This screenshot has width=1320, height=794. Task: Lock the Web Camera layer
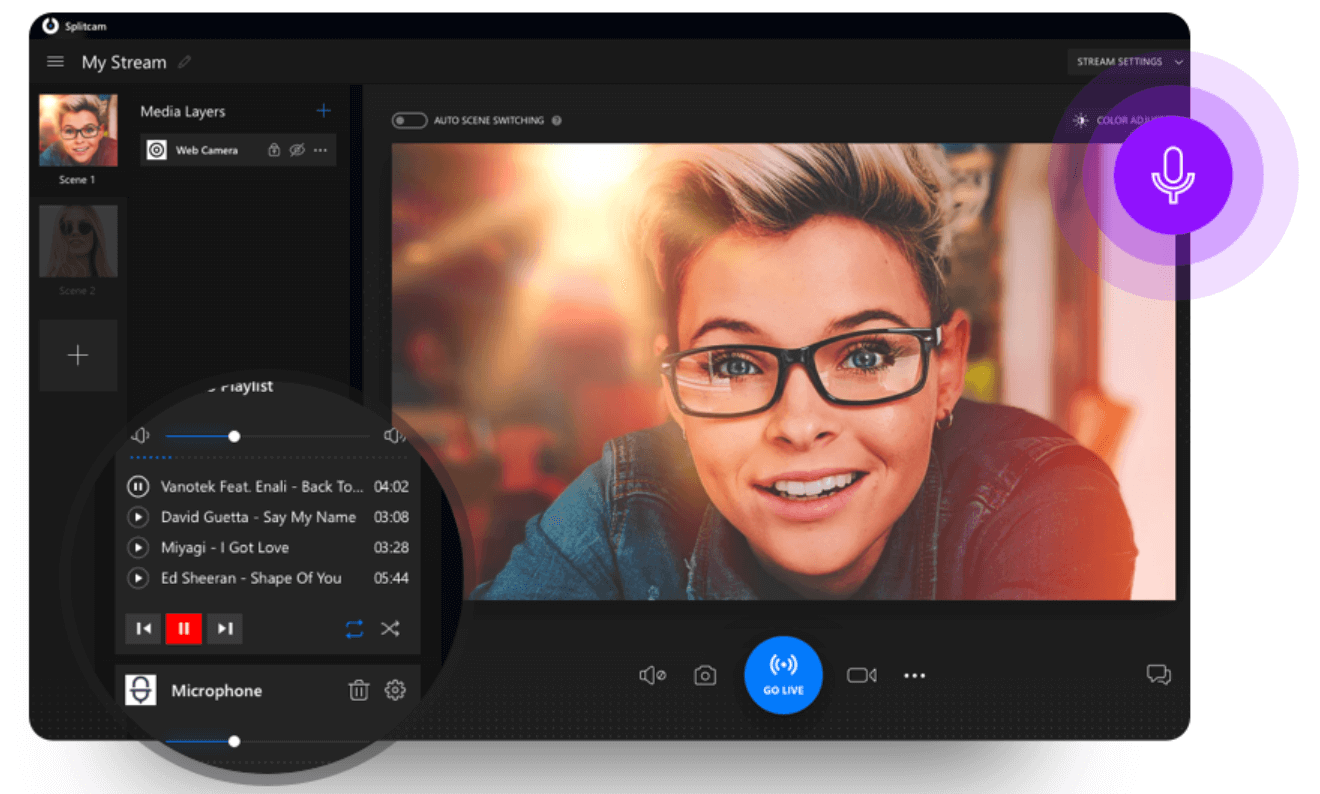[x=273, y=149]
